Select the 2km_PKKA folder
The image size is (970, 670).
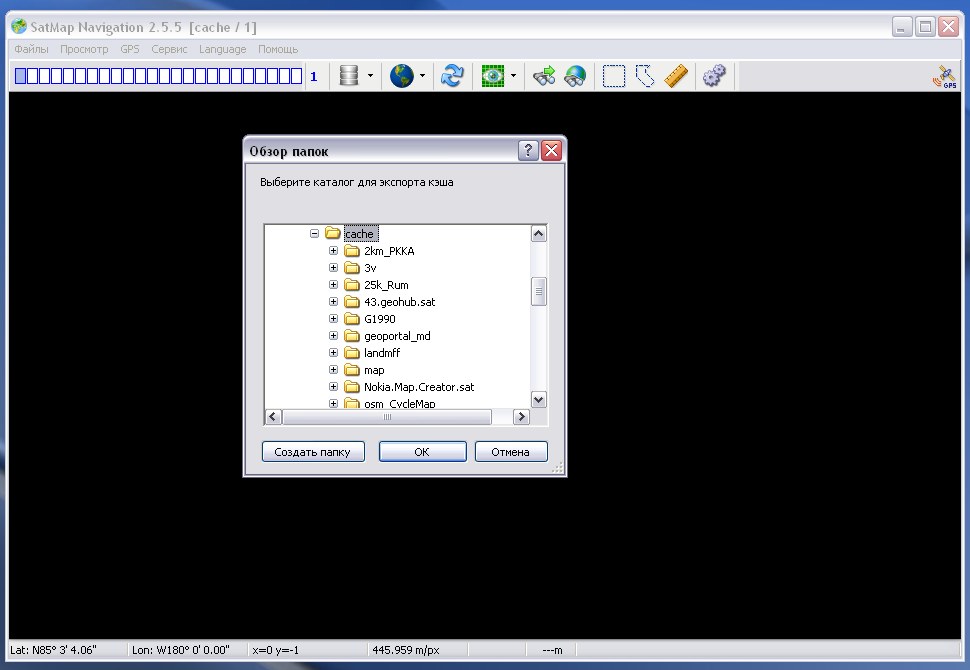[x=389, y=251]
